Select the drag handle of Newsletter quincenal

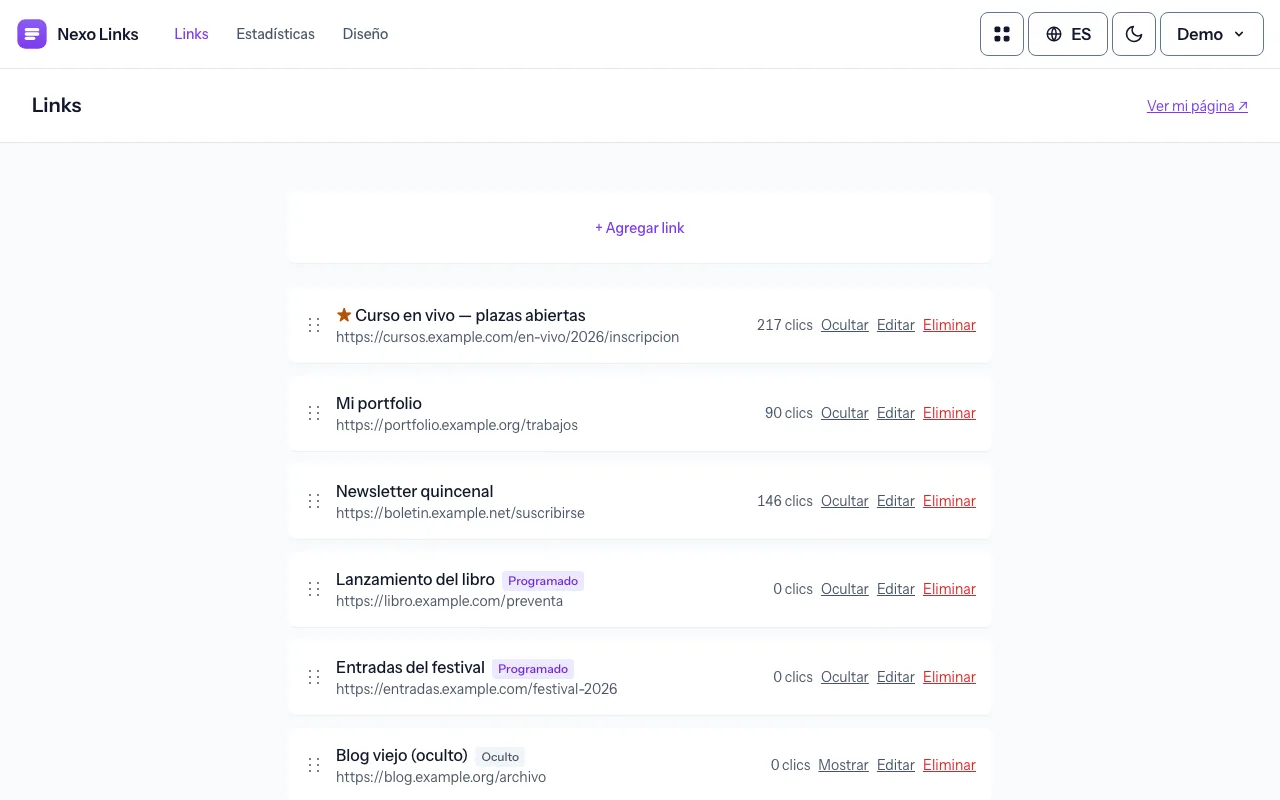[x=314, y=501]
